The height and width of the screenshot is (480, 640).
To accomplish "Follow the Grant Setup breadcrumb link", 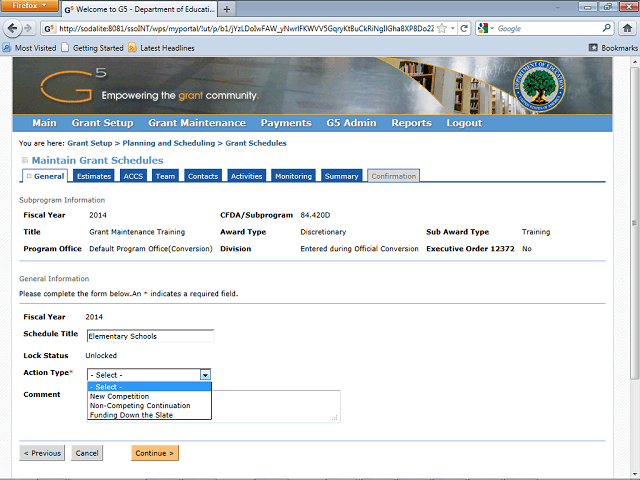I will point(90,143).
